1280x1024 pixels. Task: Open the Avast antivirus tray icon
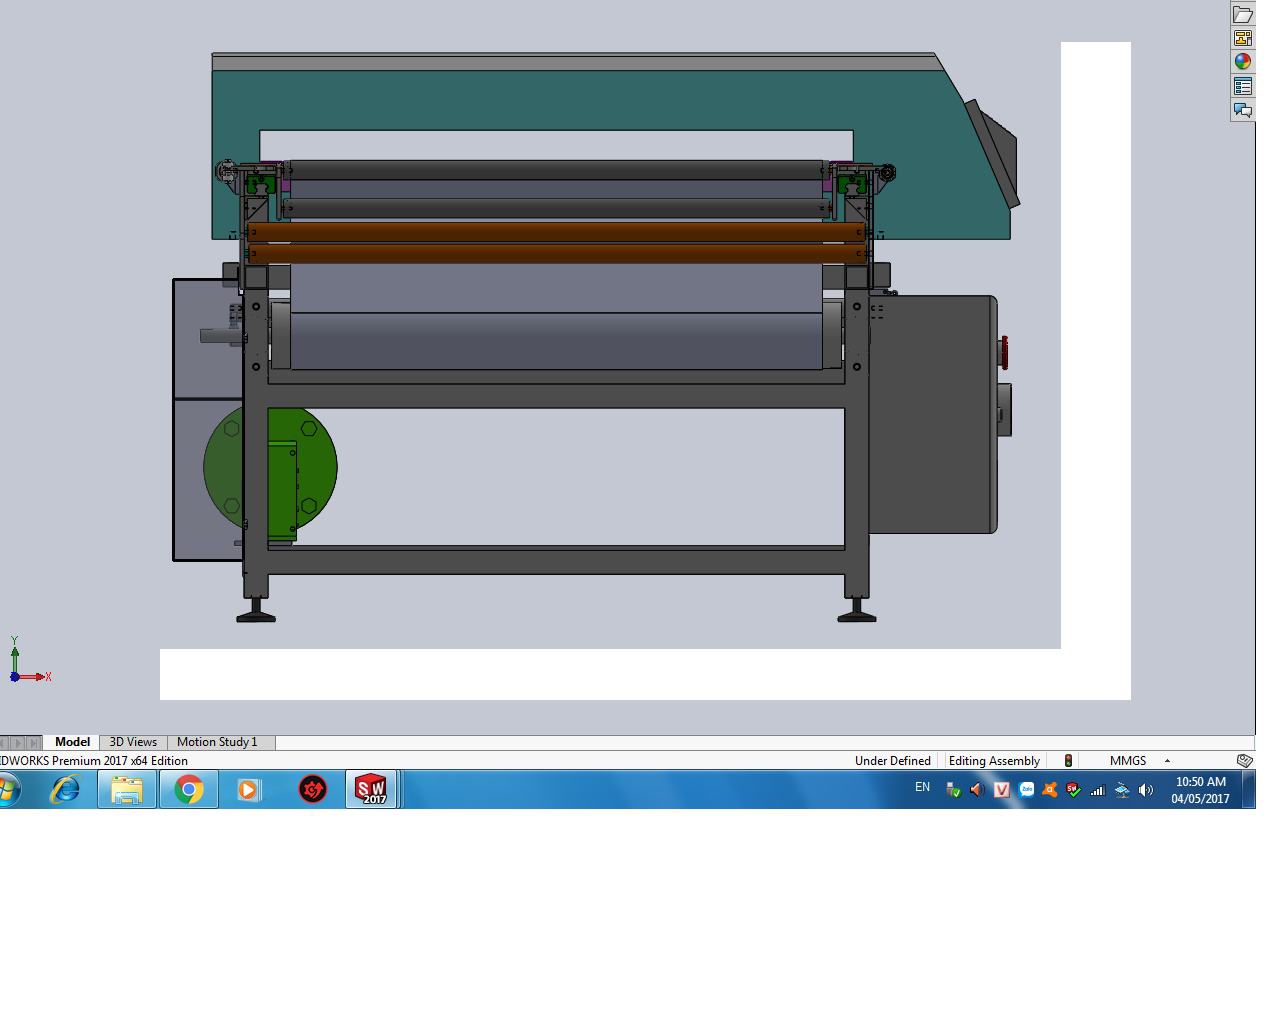point(1050,790)
